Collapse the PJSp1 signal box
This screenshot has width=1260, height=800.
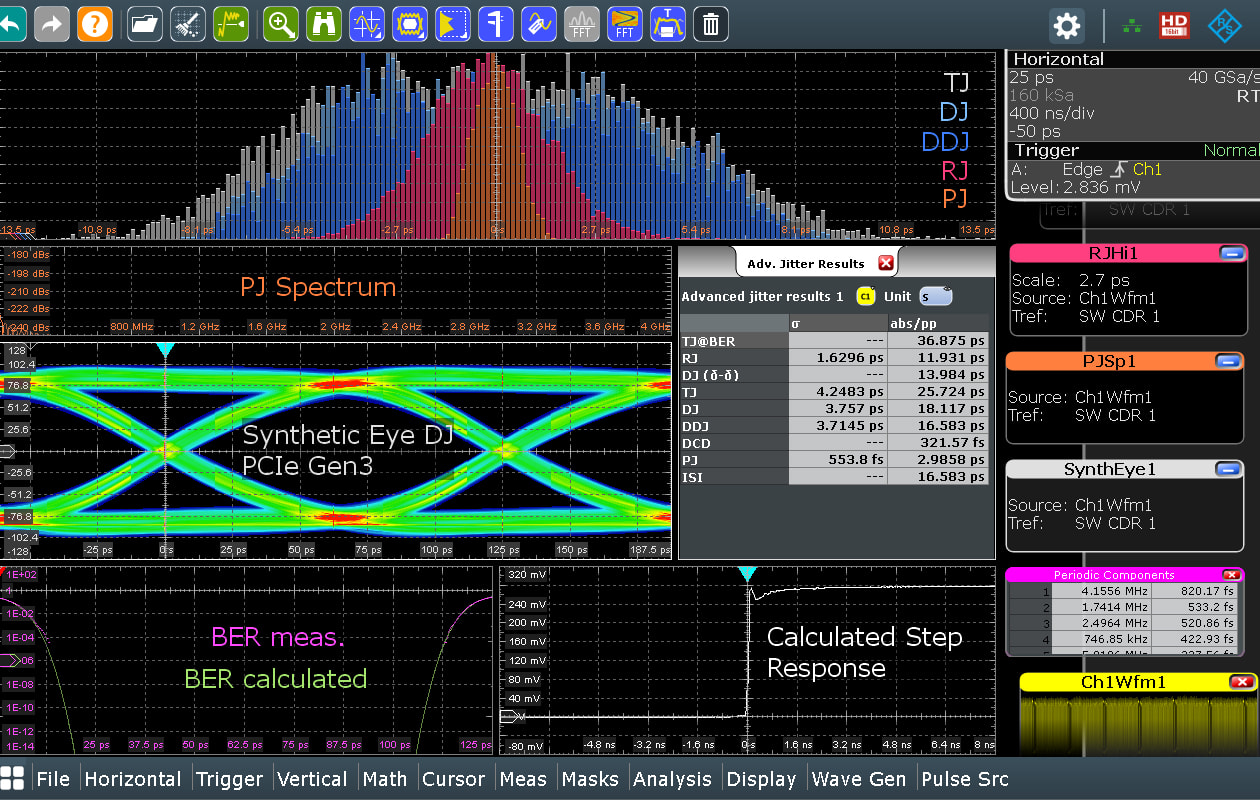(x=1231, y=361)
